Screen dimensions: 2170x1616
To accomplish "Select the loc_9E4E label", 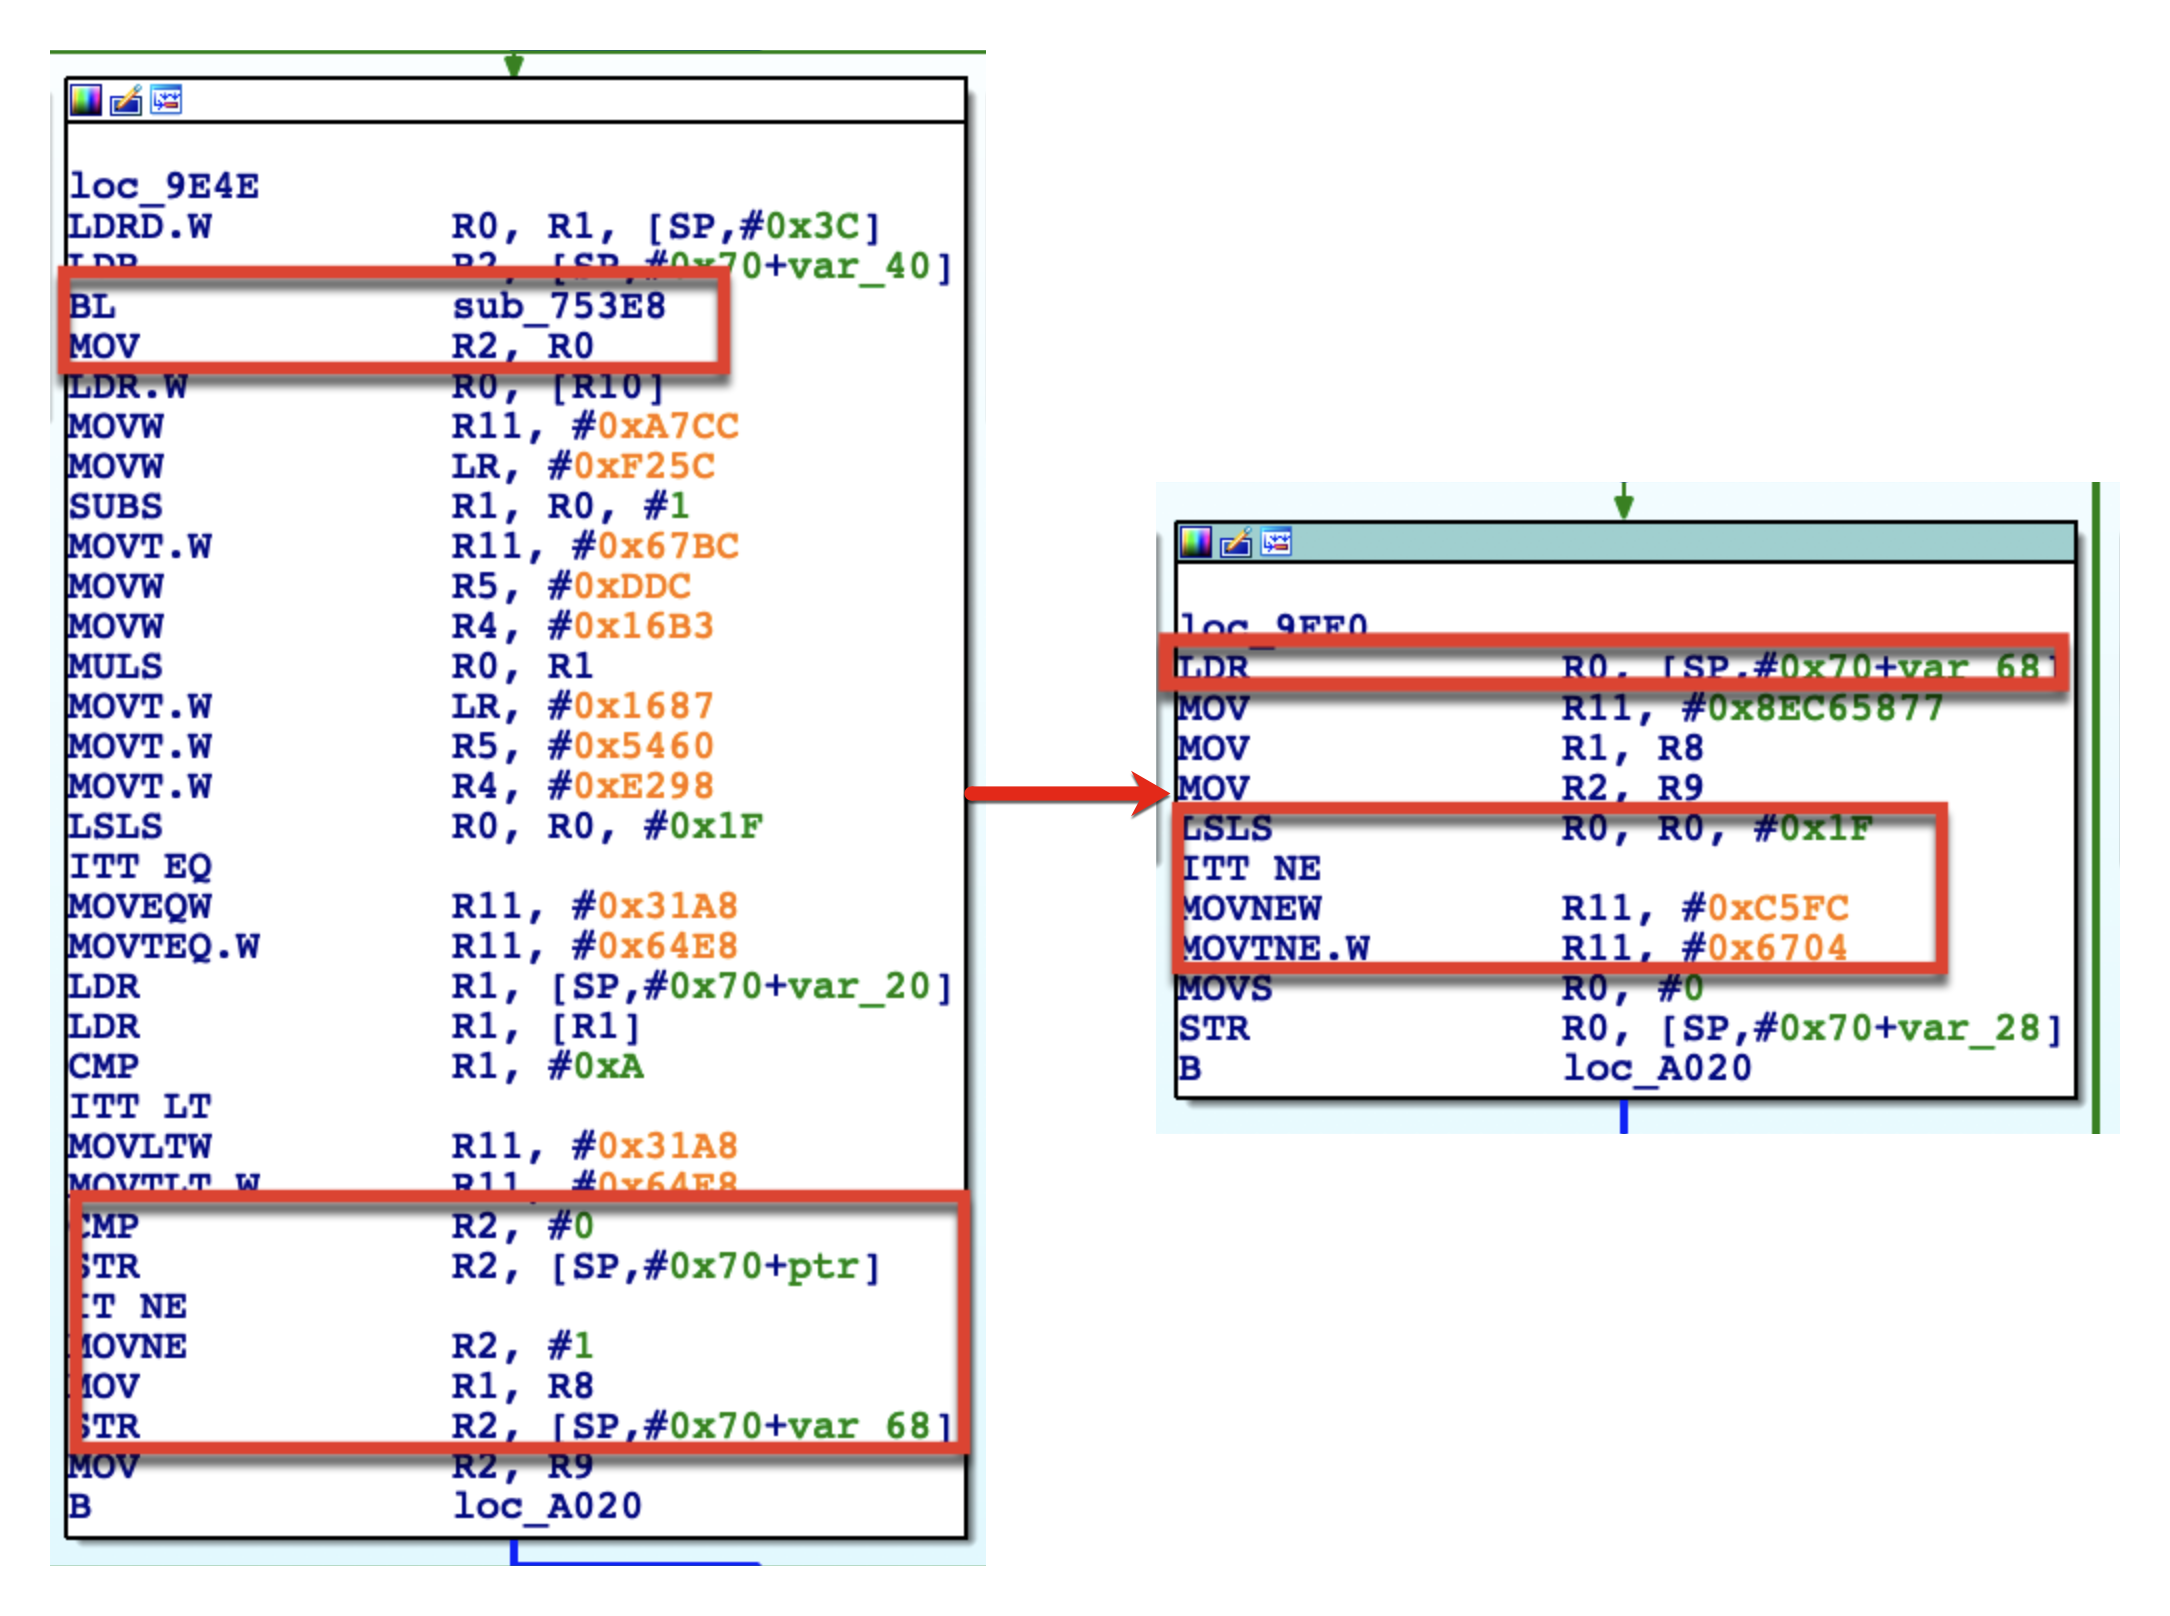I will click(x=164, y=186).
